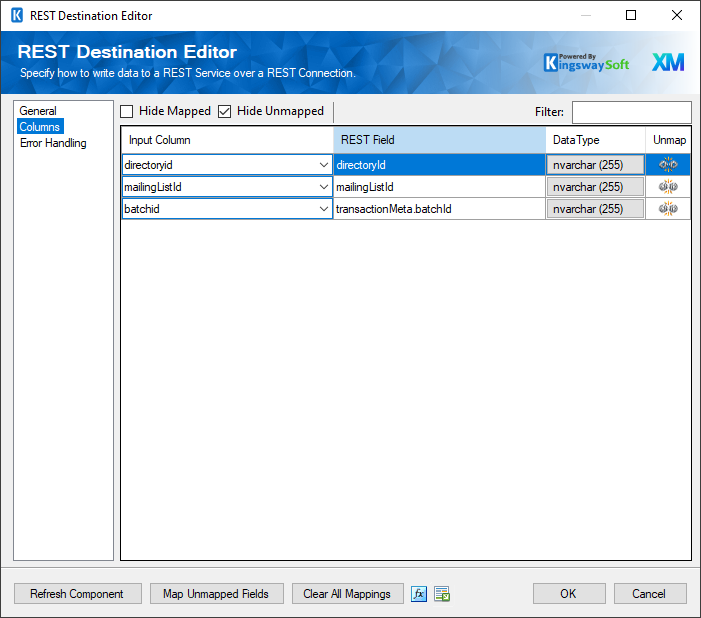The height and width of the screenshot is (618, 701).
Task: Unmap the mailingListId field mapping
Action: coord(668,186)
